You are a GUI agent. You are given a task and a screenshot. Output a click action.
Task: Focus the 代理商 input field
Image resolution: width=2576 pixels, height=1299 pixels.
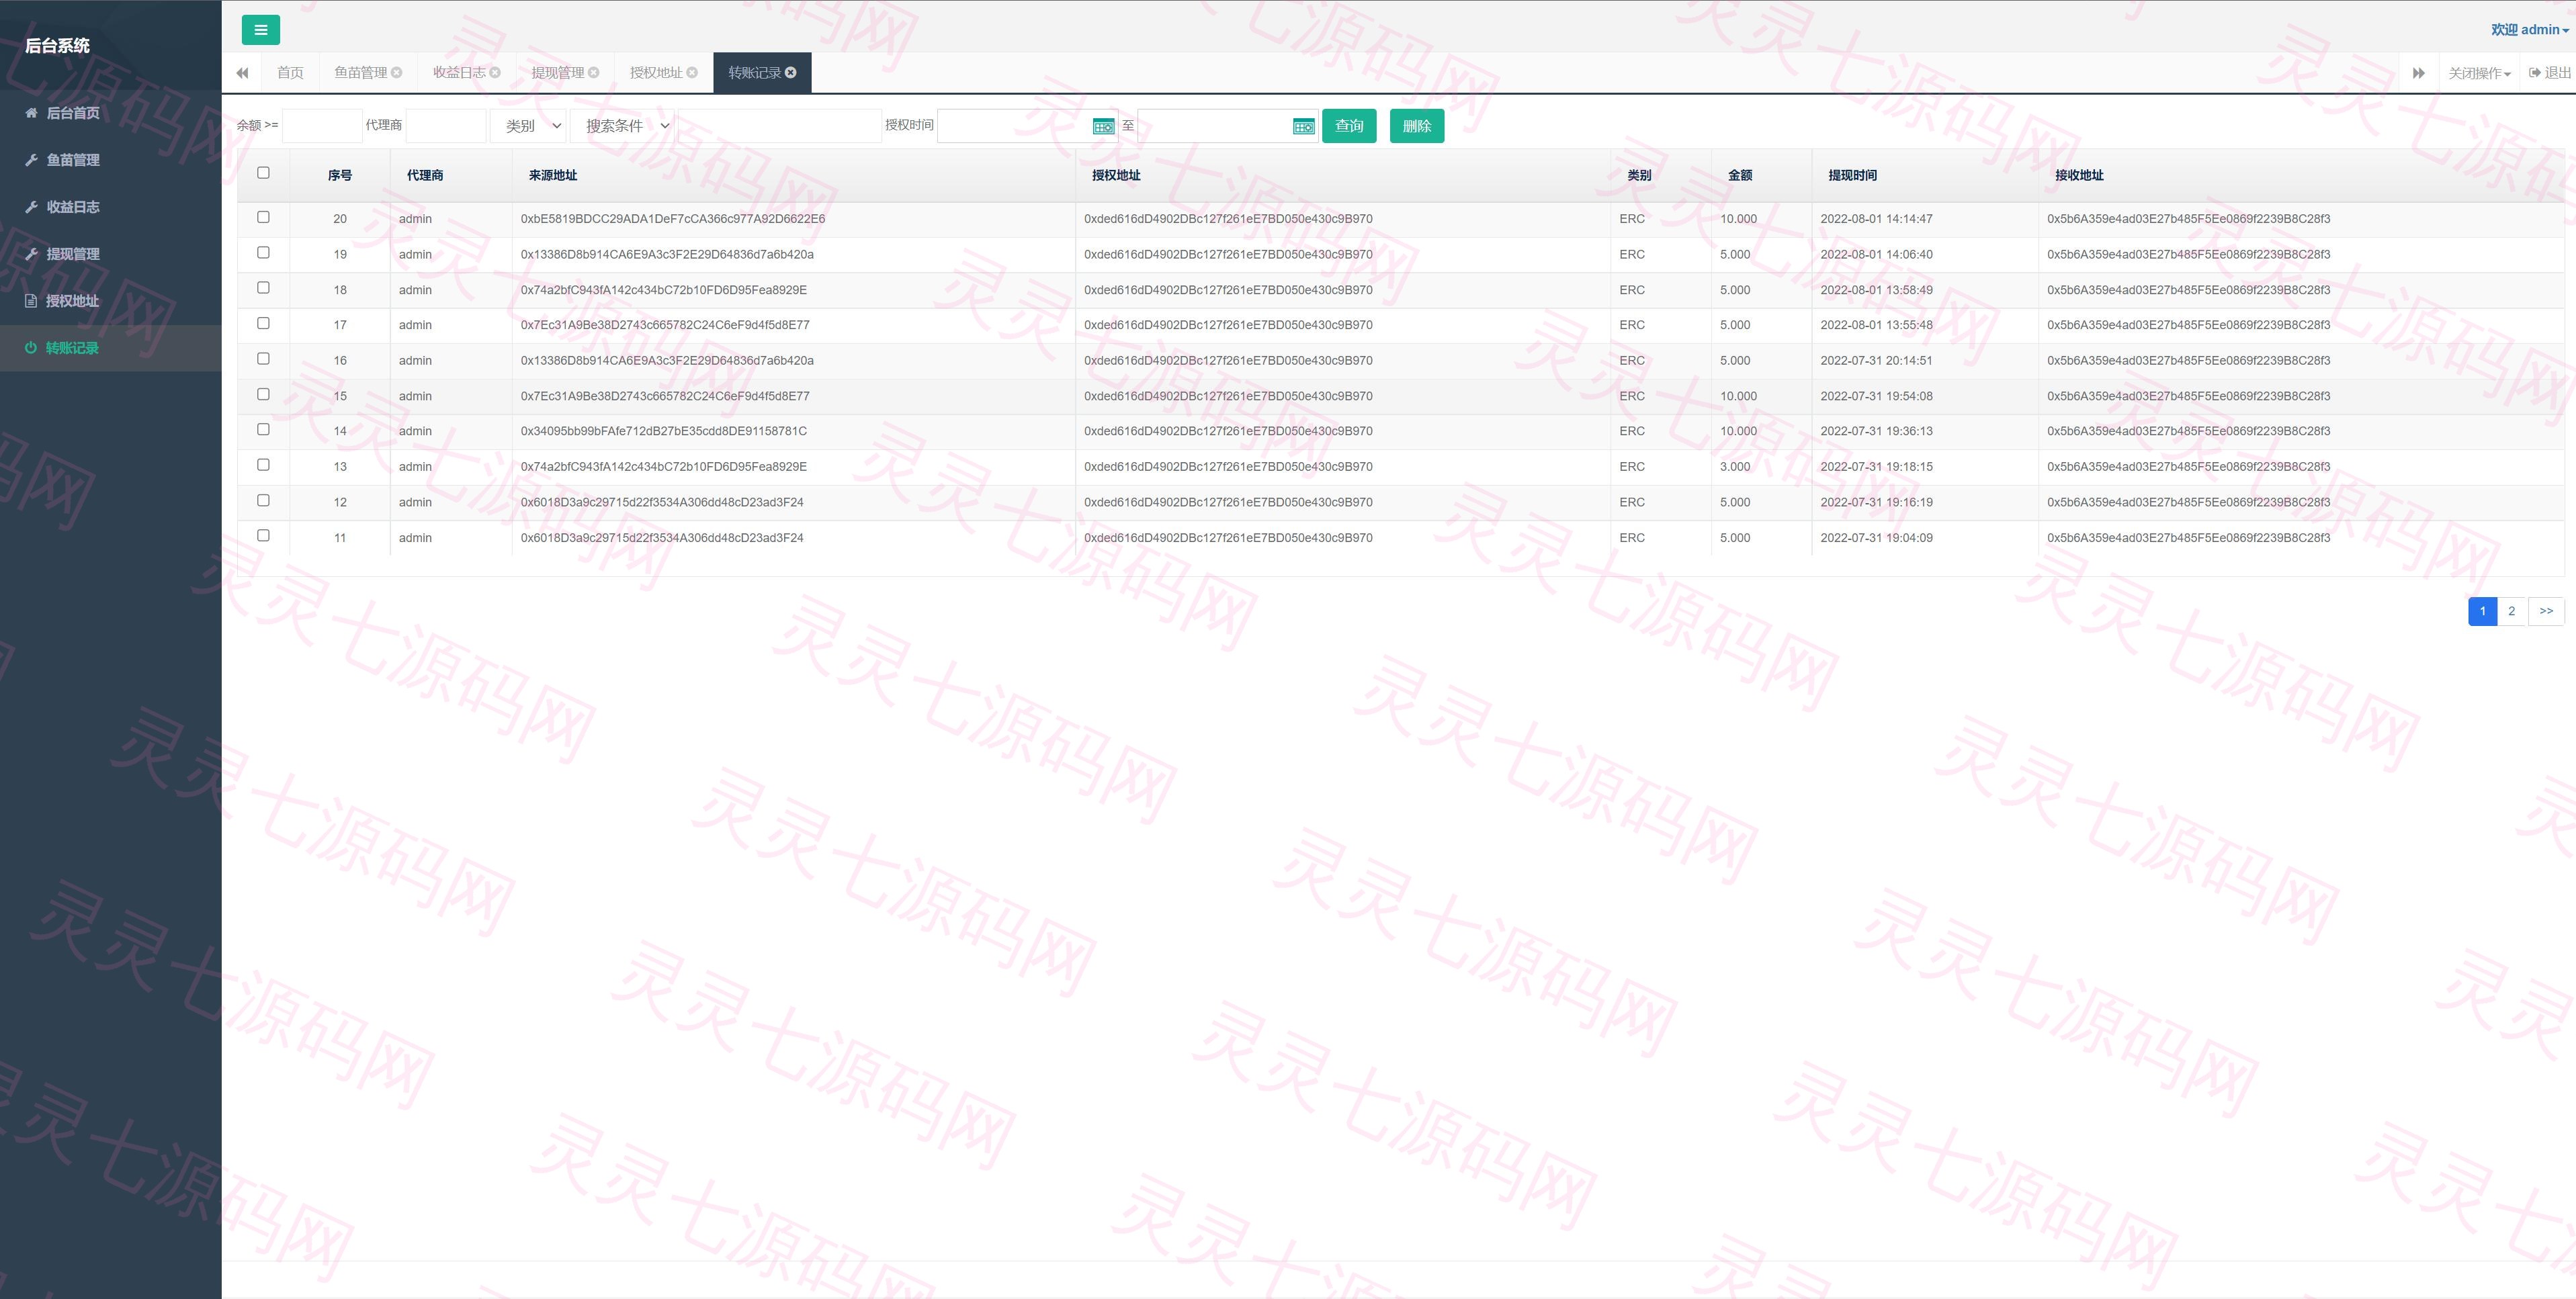pos(446,126)
